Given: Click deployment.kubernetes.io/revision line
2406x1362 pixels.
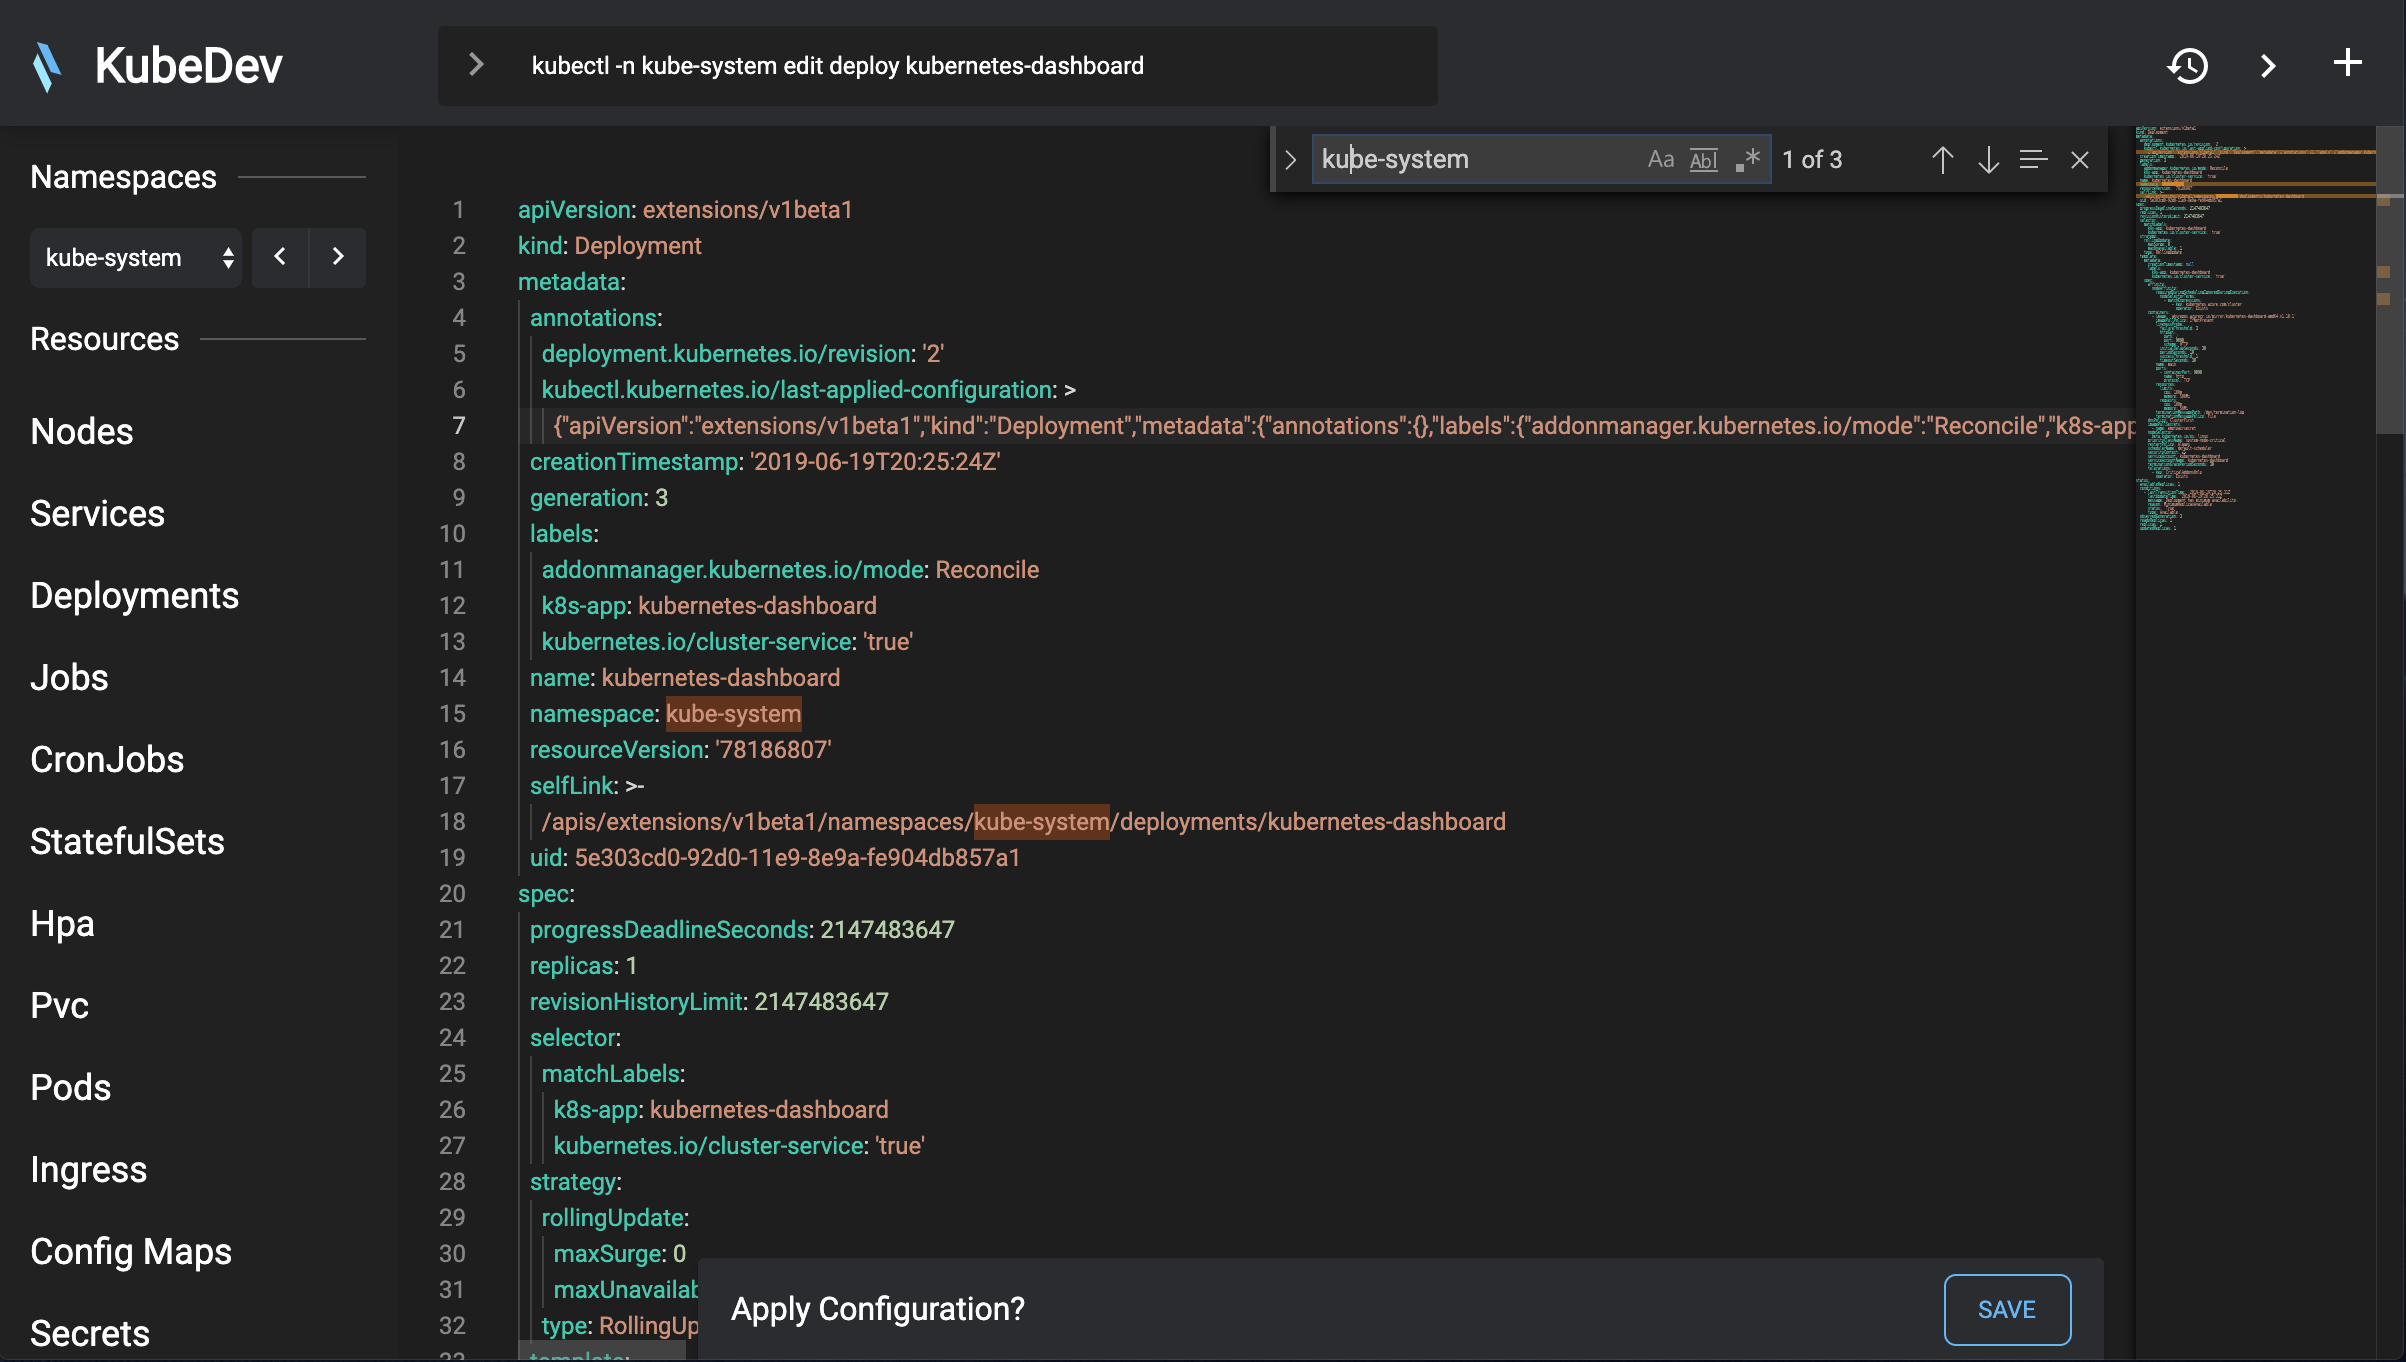Looking at the screenshot, I should tap(743, 353).
